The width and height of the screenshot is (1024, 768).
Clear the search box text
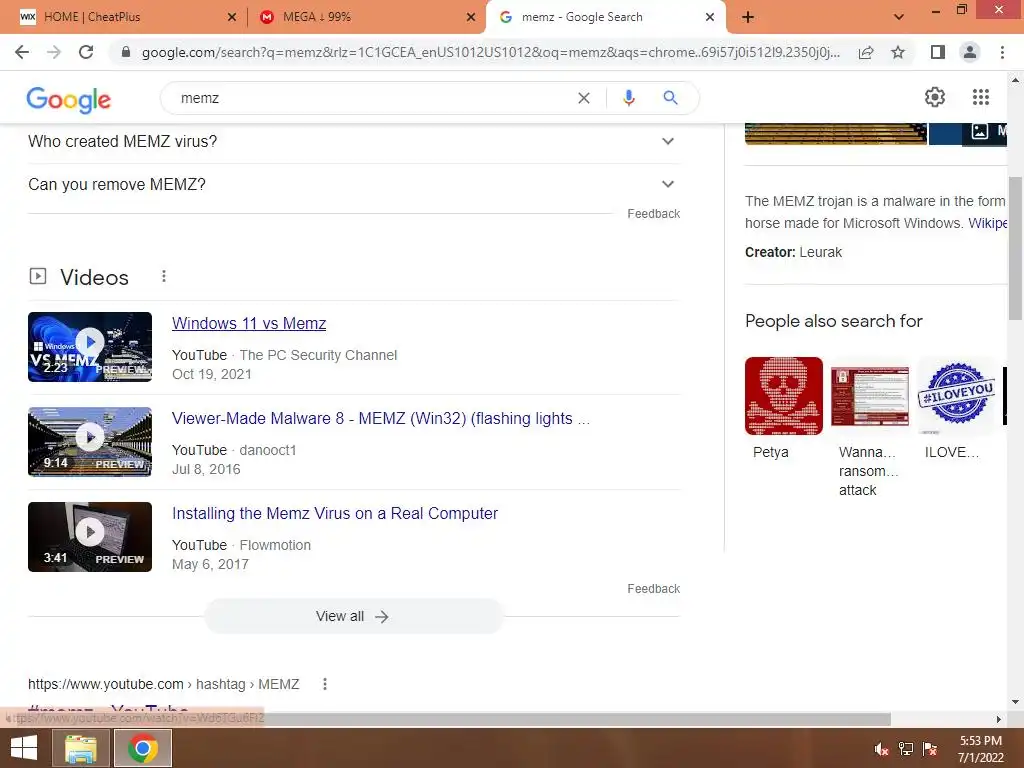point(584,98)
